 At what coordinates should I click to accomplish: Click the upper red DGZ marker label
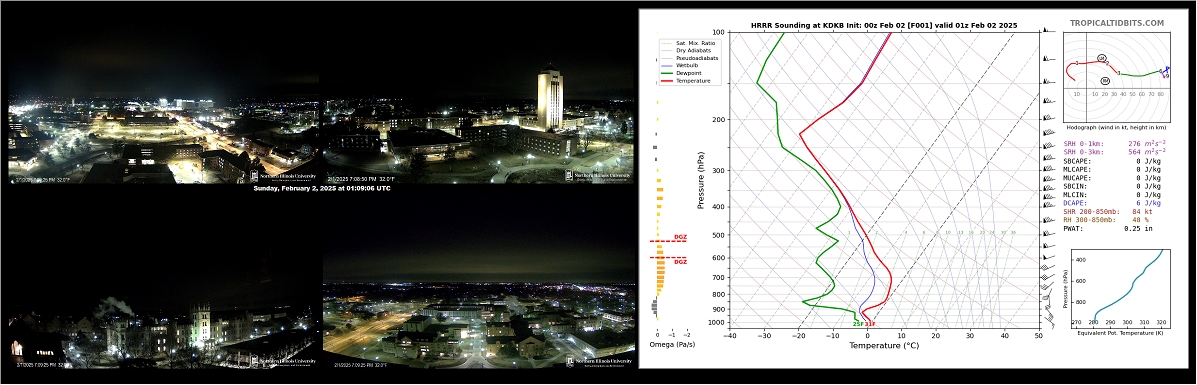(x=680, y=237)
